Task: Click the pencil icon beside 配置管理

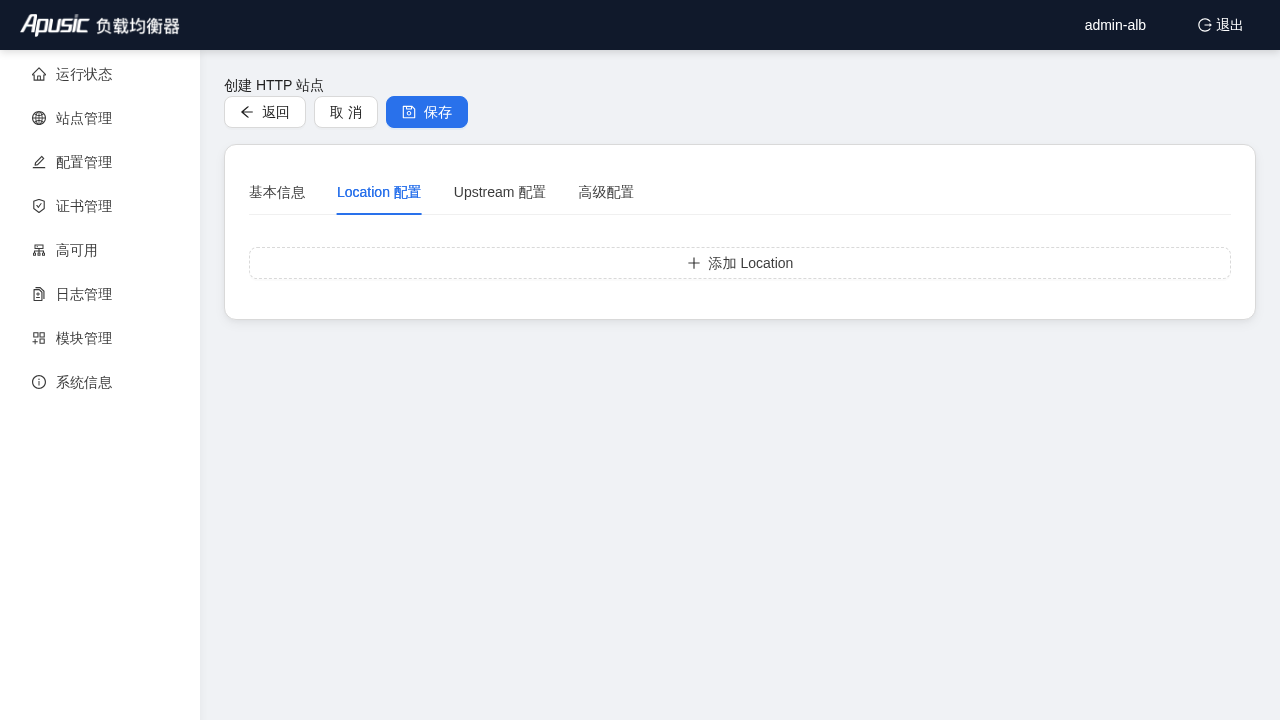Action: (39, 162)
